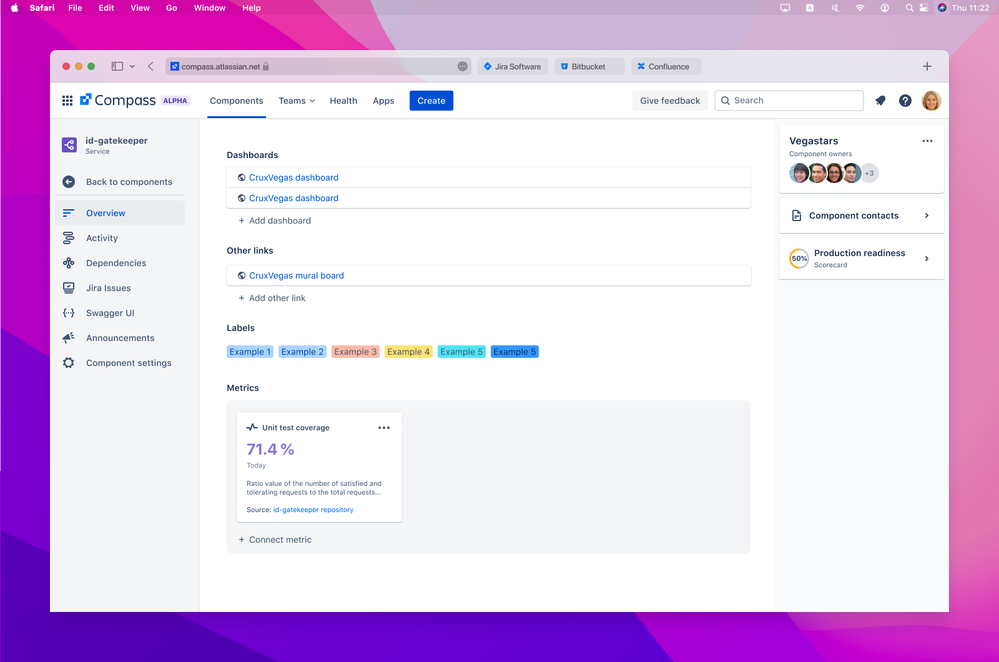Go back with the Safari back arrow

150,66
